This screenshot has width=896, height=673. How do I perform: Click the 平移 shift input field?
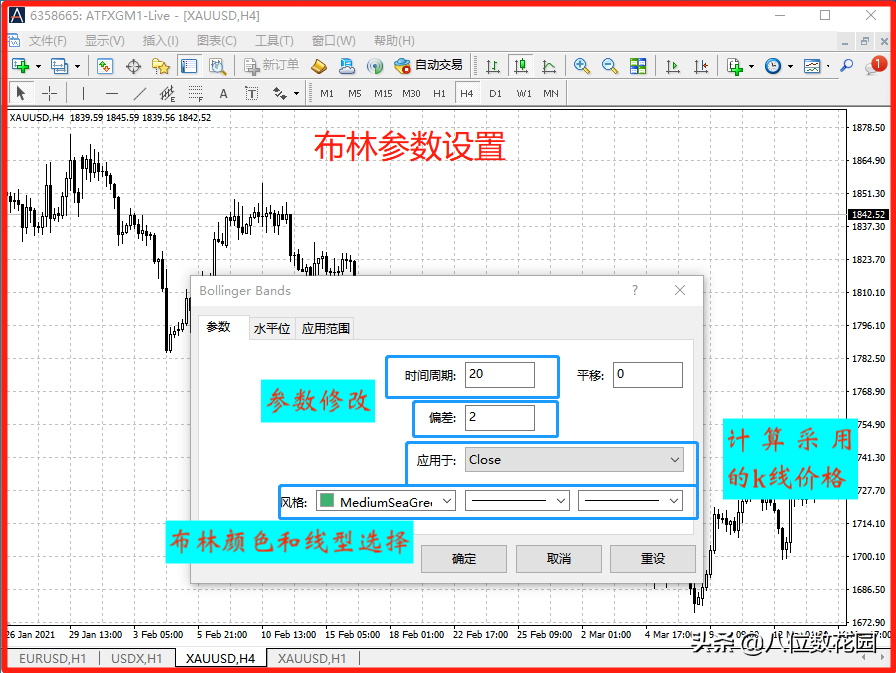click(648, 375)
